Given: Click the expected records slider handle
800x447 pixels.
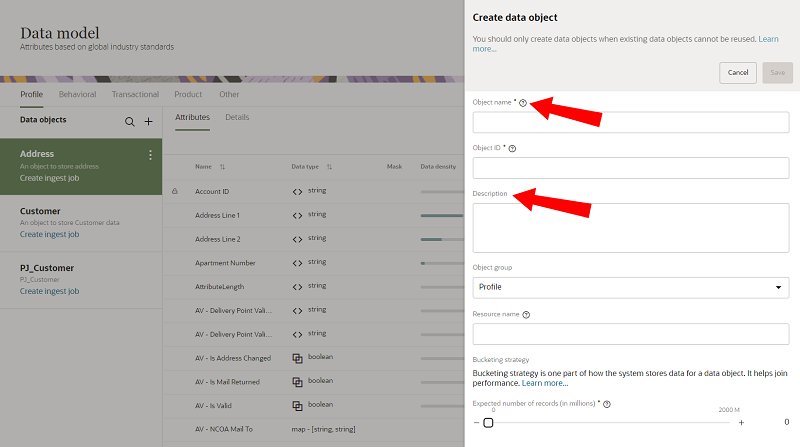Looking at the screenshot, I should 488,423.
